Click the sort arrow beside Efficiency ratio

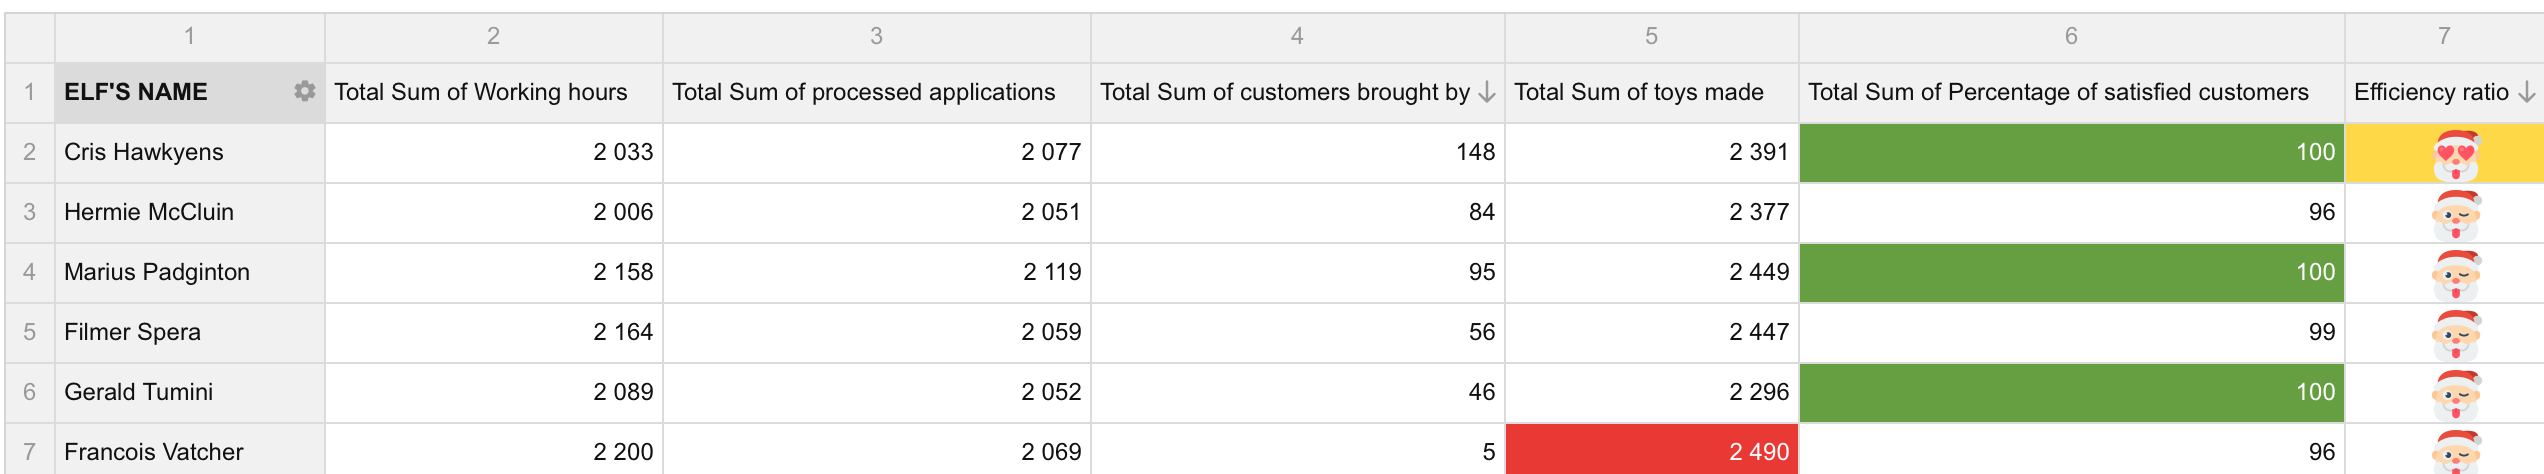click(x=2527, y=92)
